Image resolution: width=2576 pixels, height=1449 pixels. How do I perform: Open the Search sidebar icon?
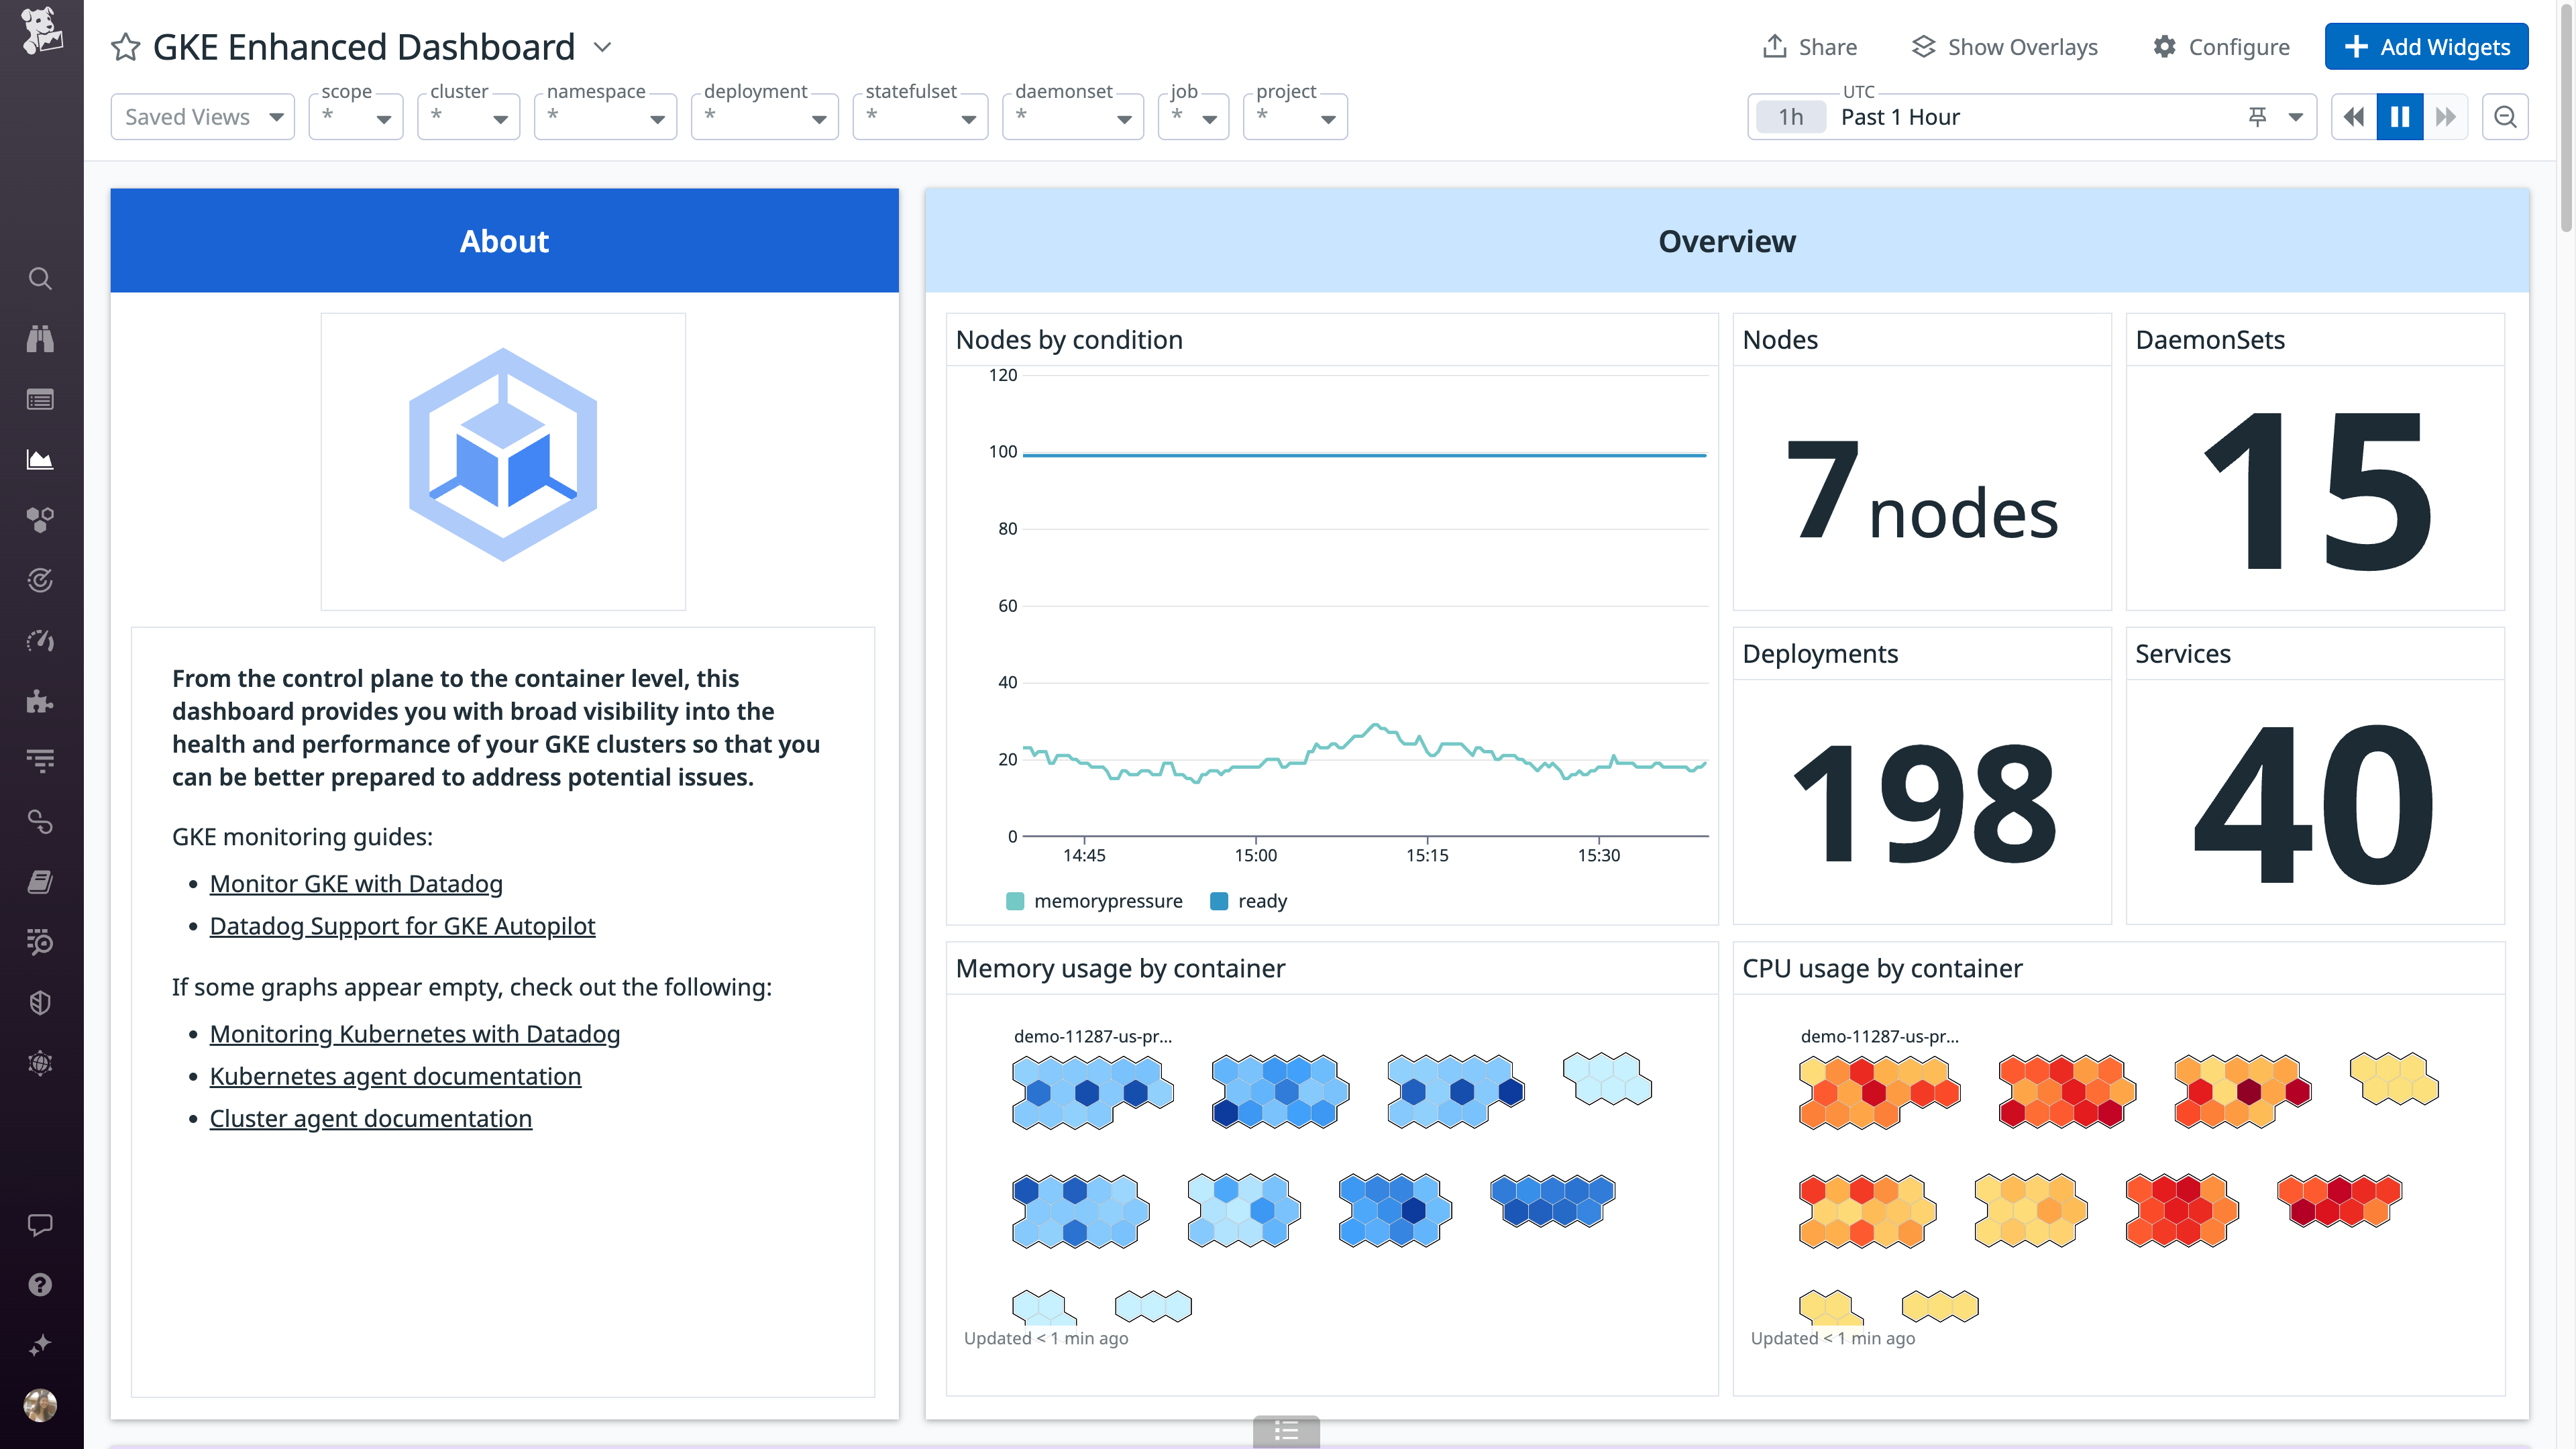(40, 279)
